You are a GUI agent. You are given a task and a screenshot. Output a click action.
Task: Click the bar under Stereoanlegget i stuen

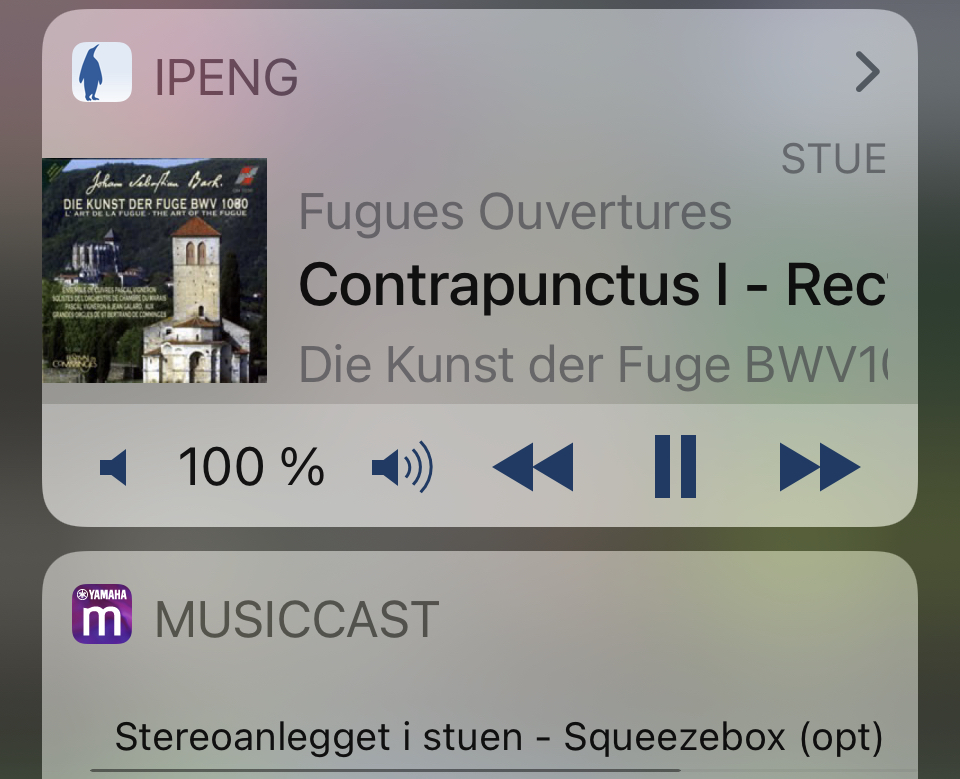[x=385, y=770]
